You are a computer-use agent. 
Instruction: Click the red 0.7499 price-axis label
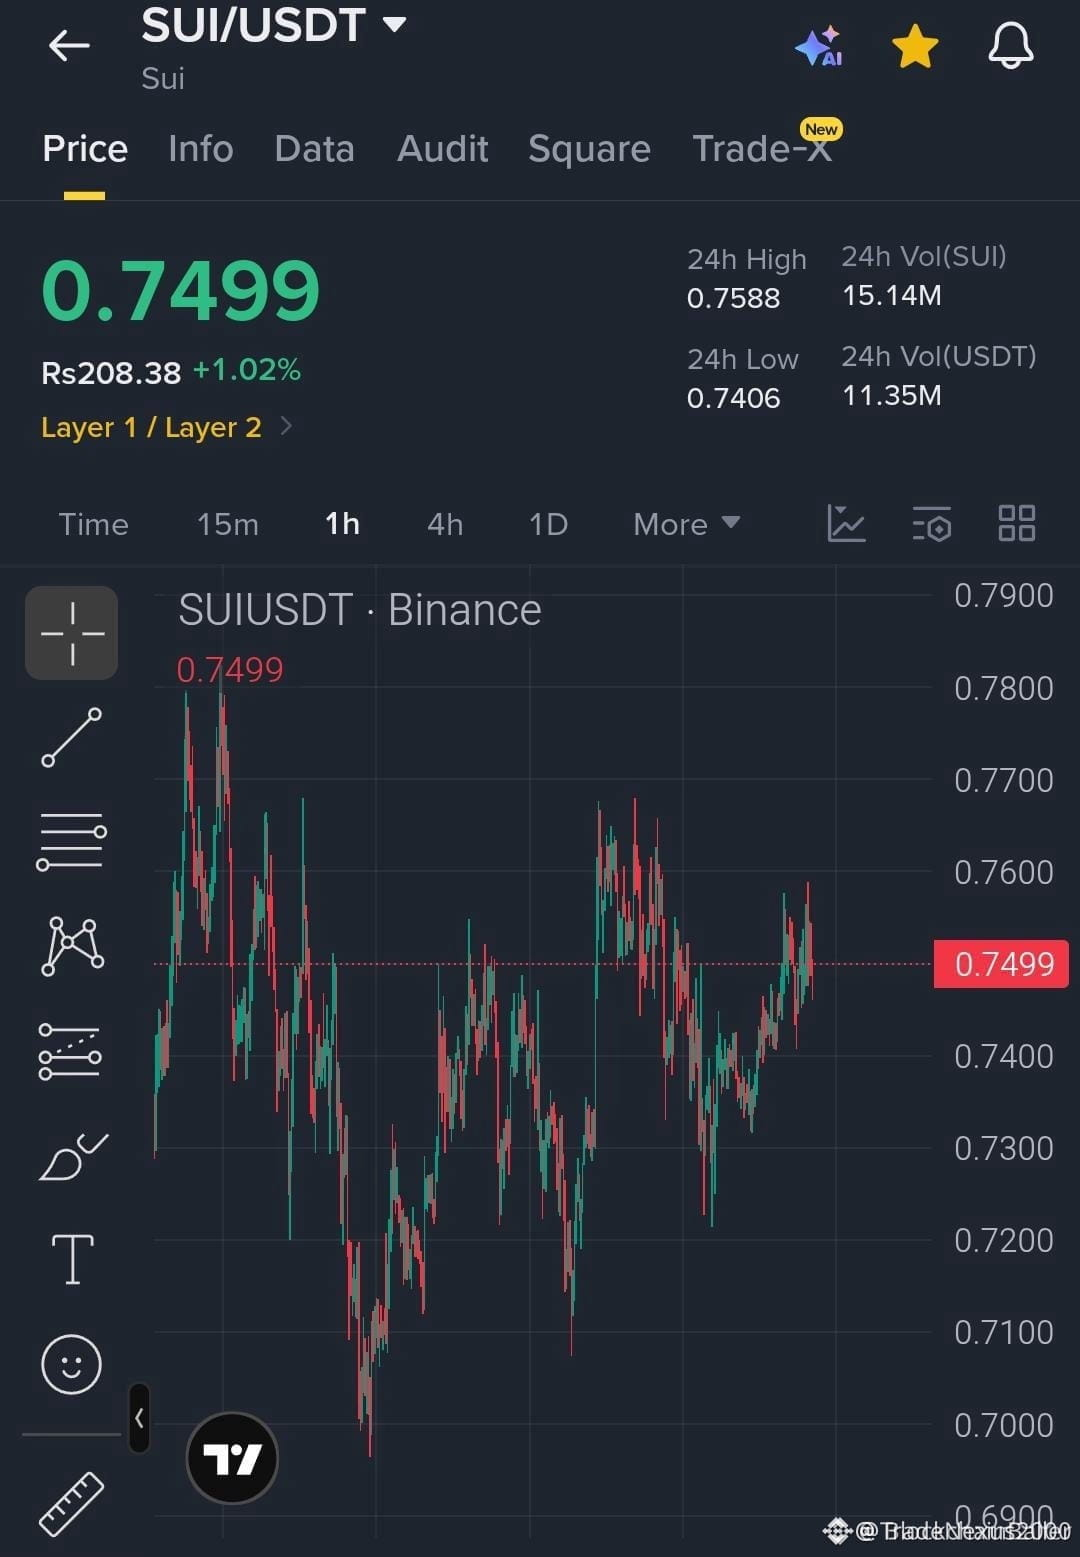click(1001, 964)
